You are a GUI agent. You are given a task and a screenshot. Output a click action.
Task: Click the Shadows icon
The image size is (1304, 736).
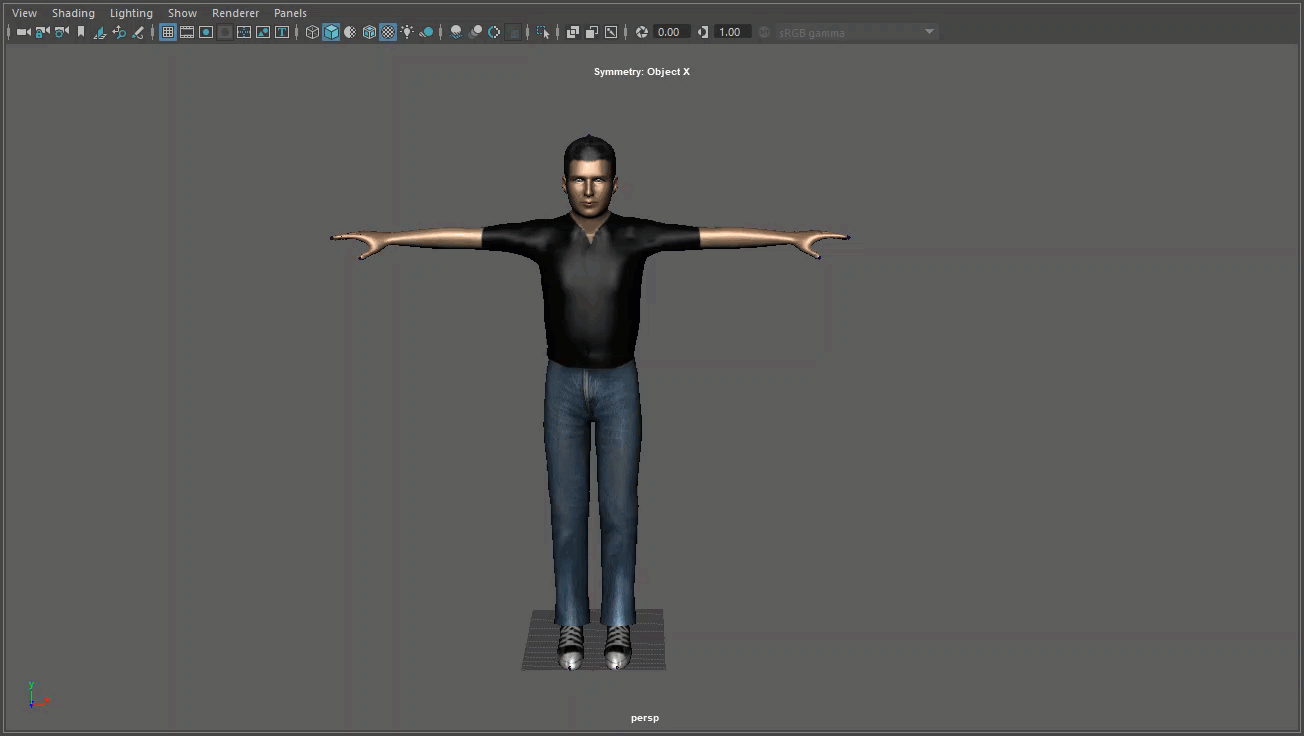click(426, 32)
